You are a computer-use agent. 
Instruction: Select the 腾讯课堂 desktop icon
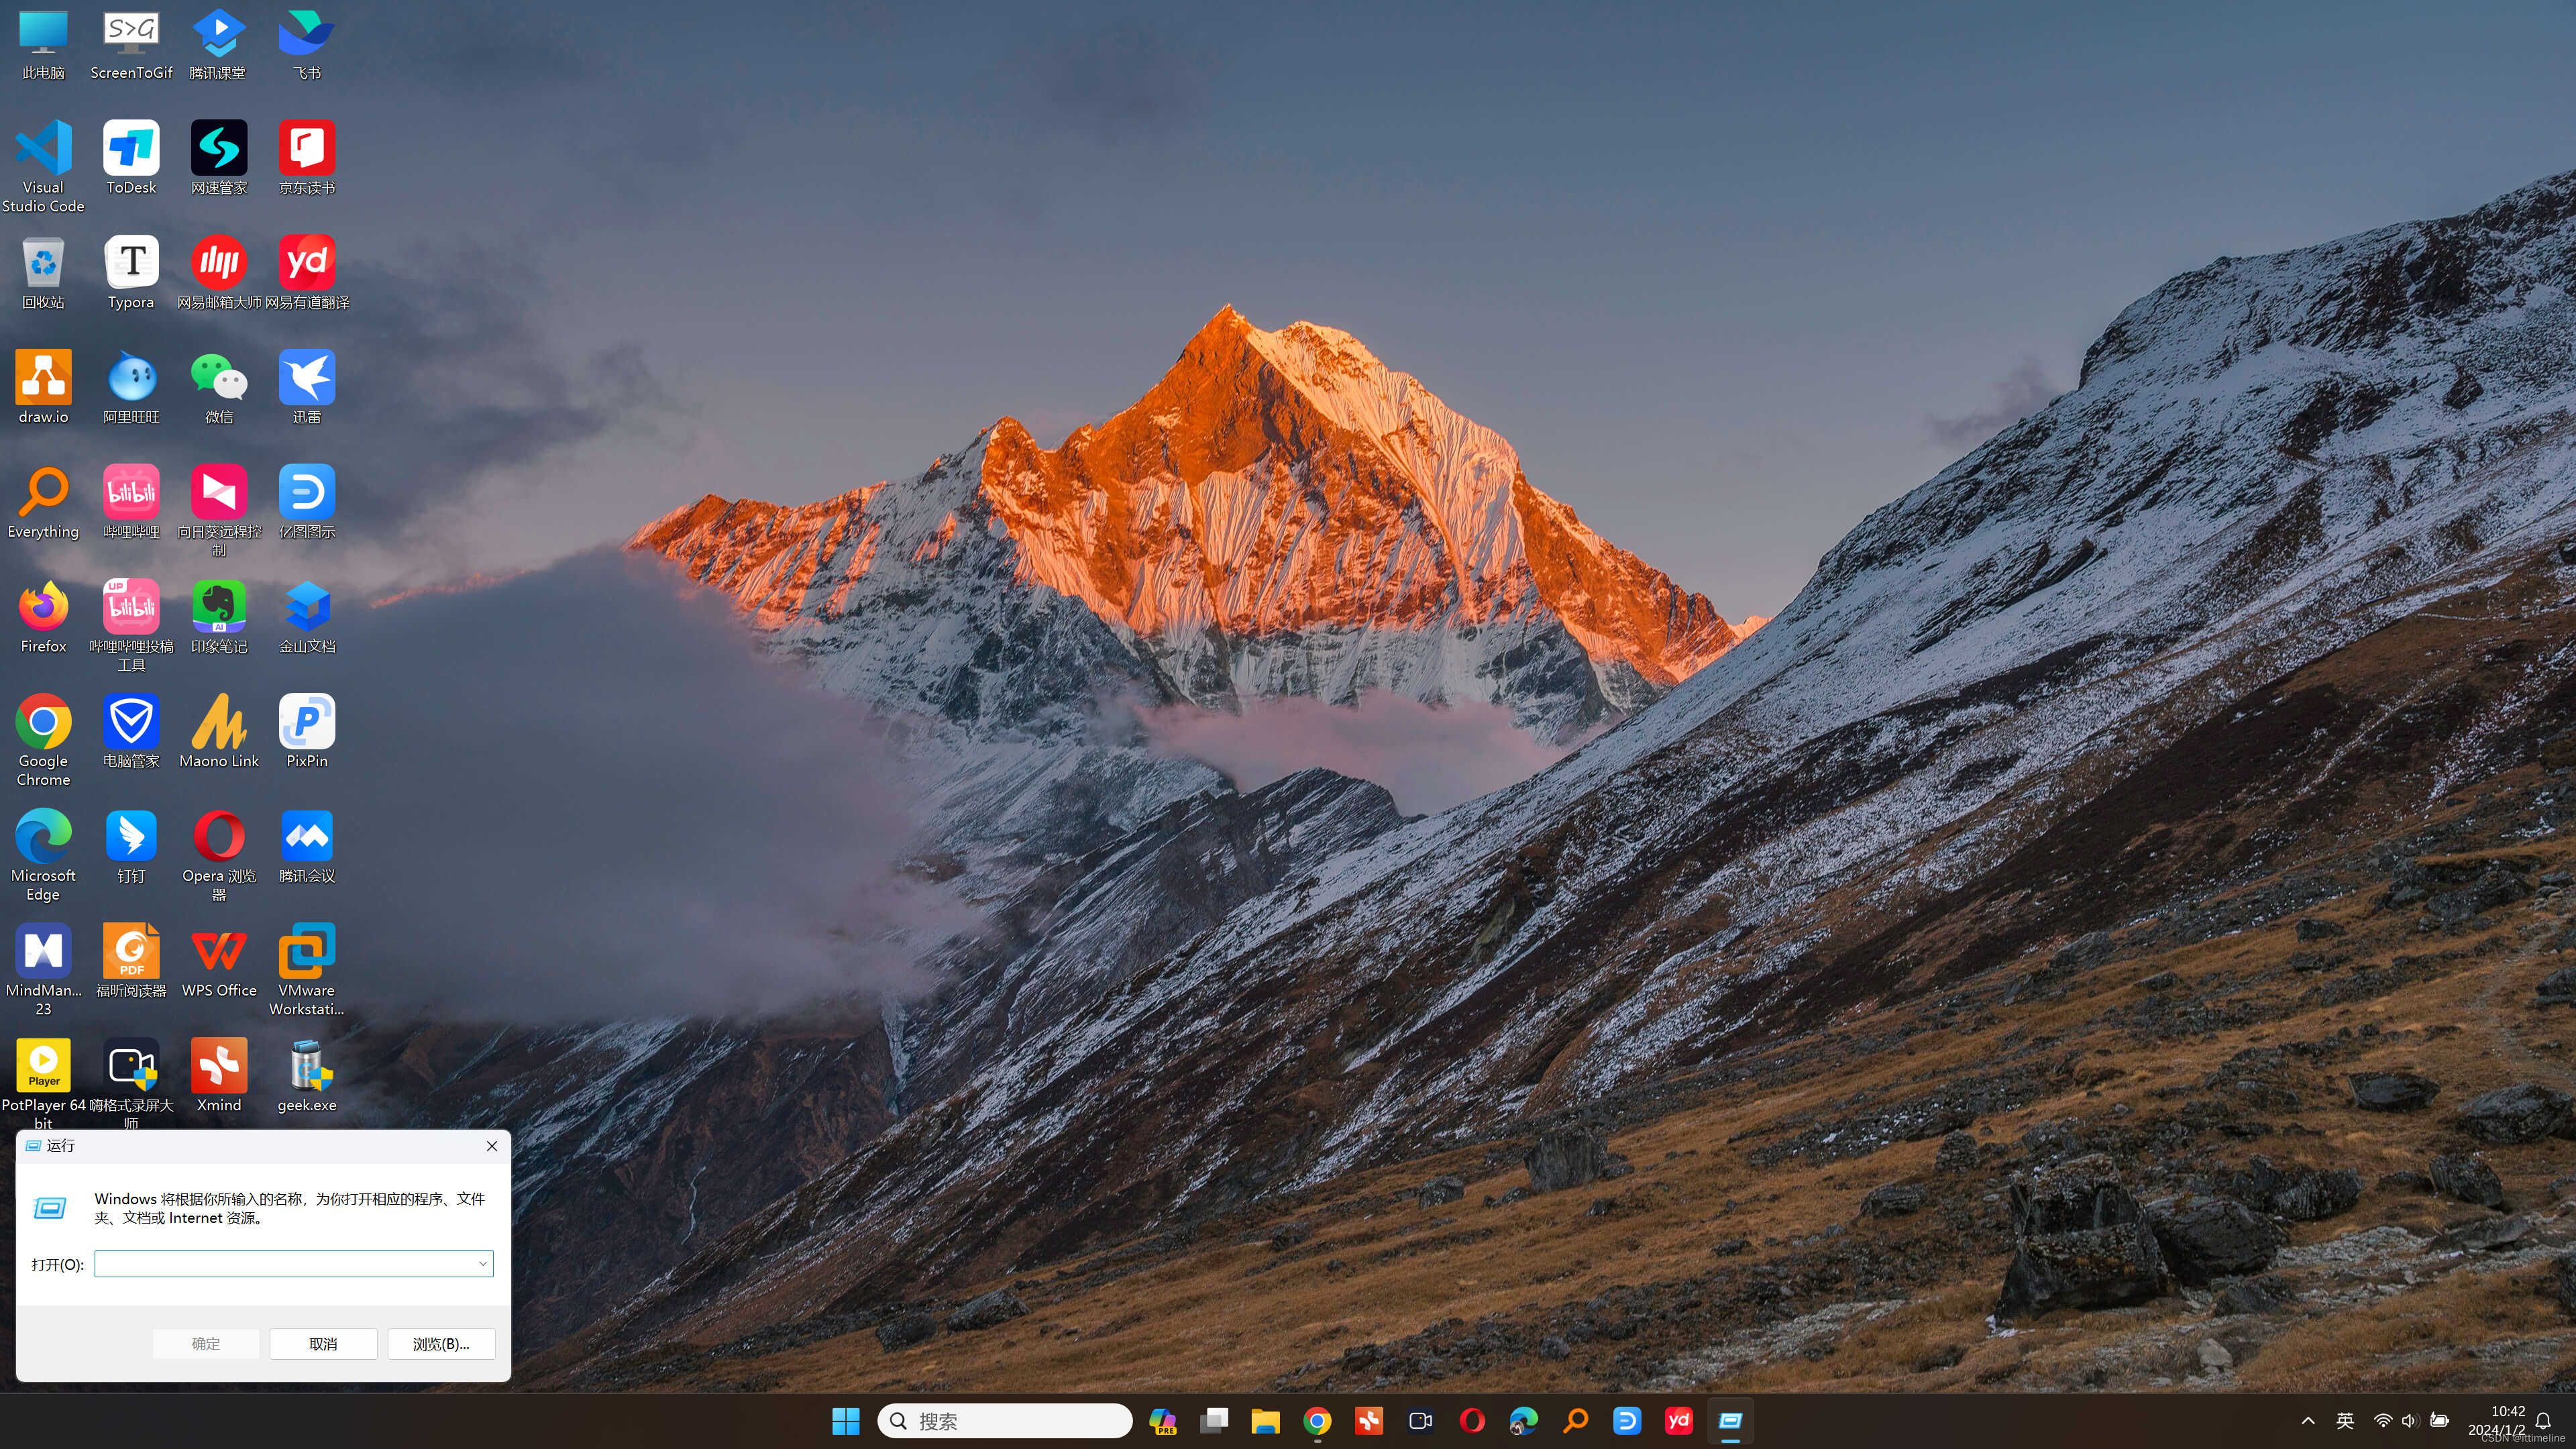tap(219, 44)
